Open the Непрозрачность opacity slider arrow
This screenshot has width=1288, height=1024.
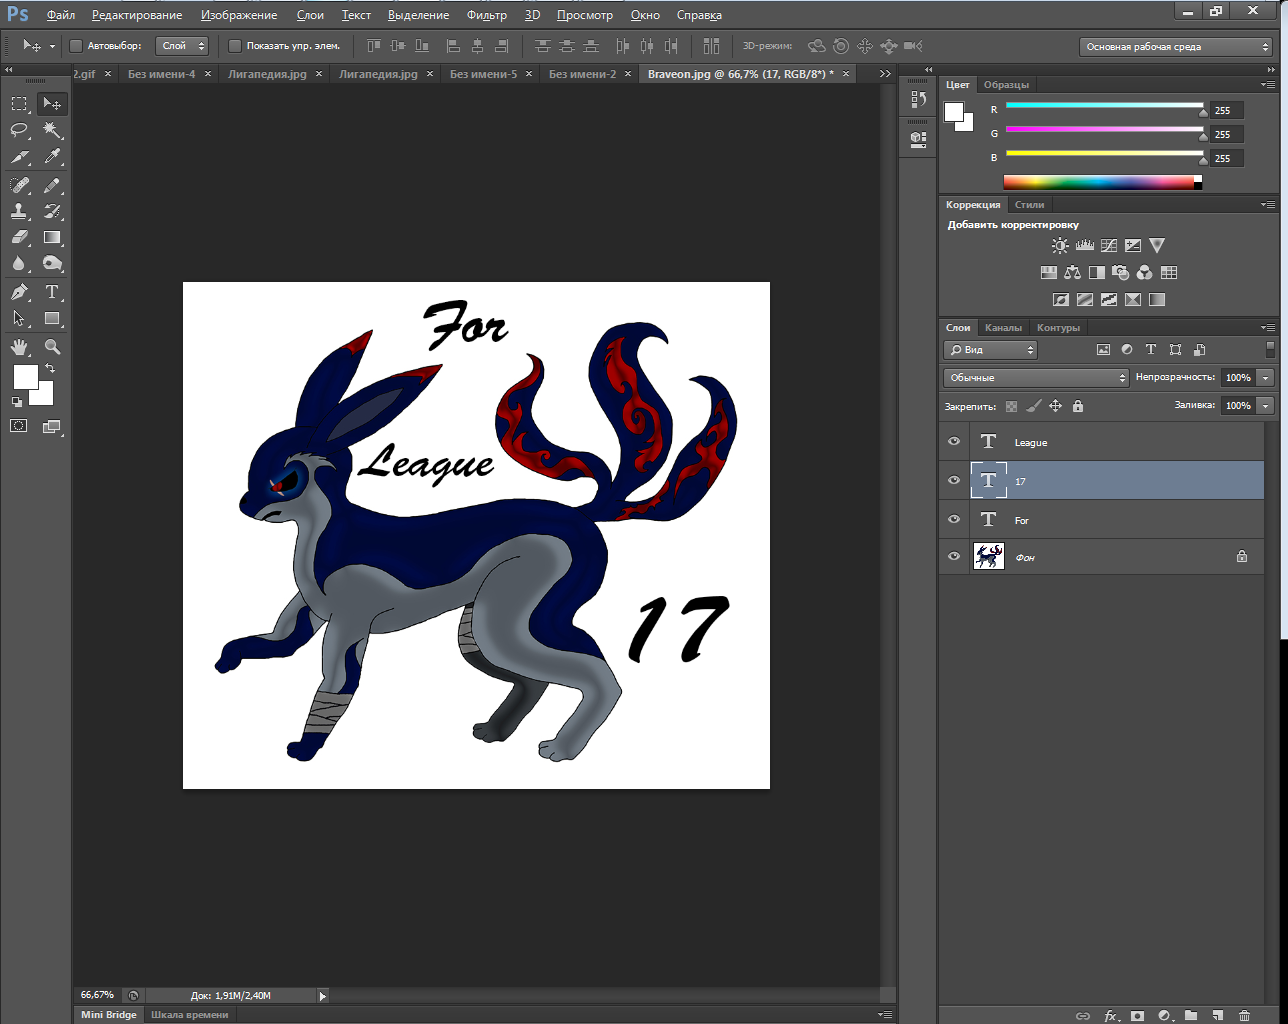(1266, 378)
